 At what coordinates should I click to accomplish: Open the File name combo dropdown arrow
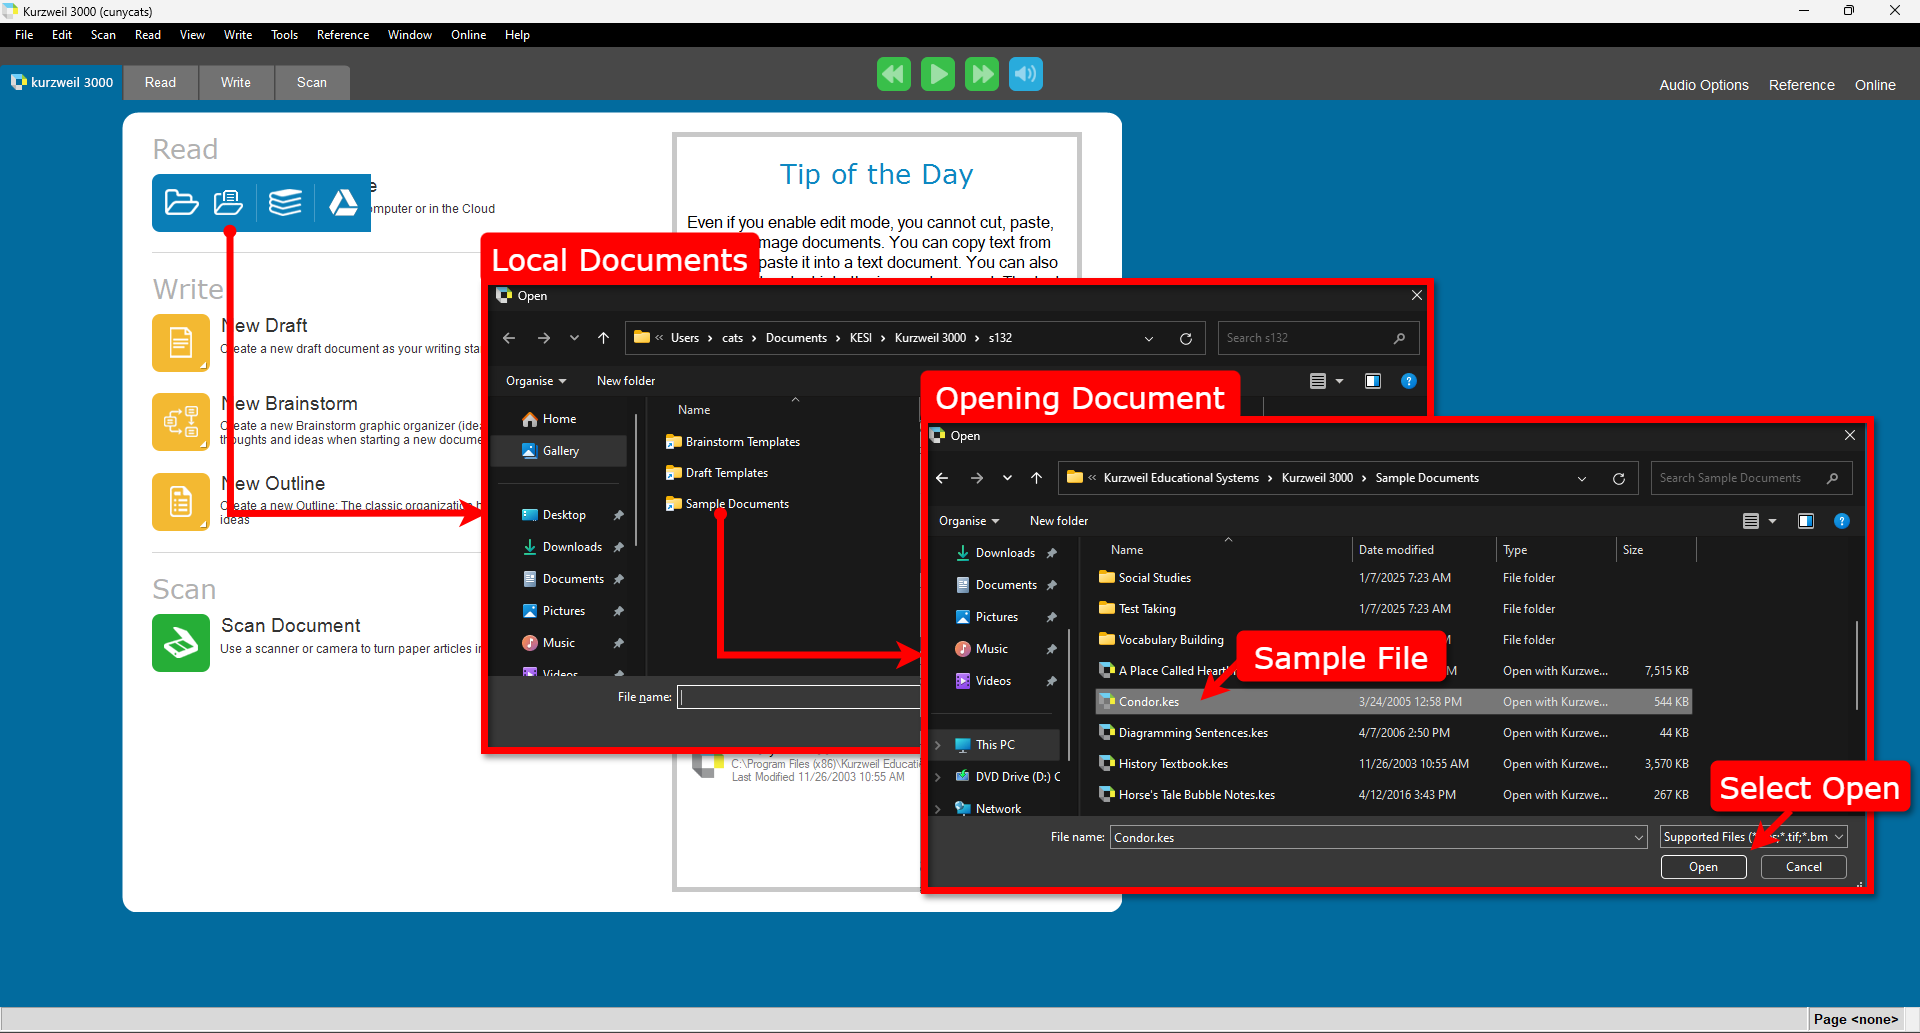pyautogui.click(x=1638, y=837)
